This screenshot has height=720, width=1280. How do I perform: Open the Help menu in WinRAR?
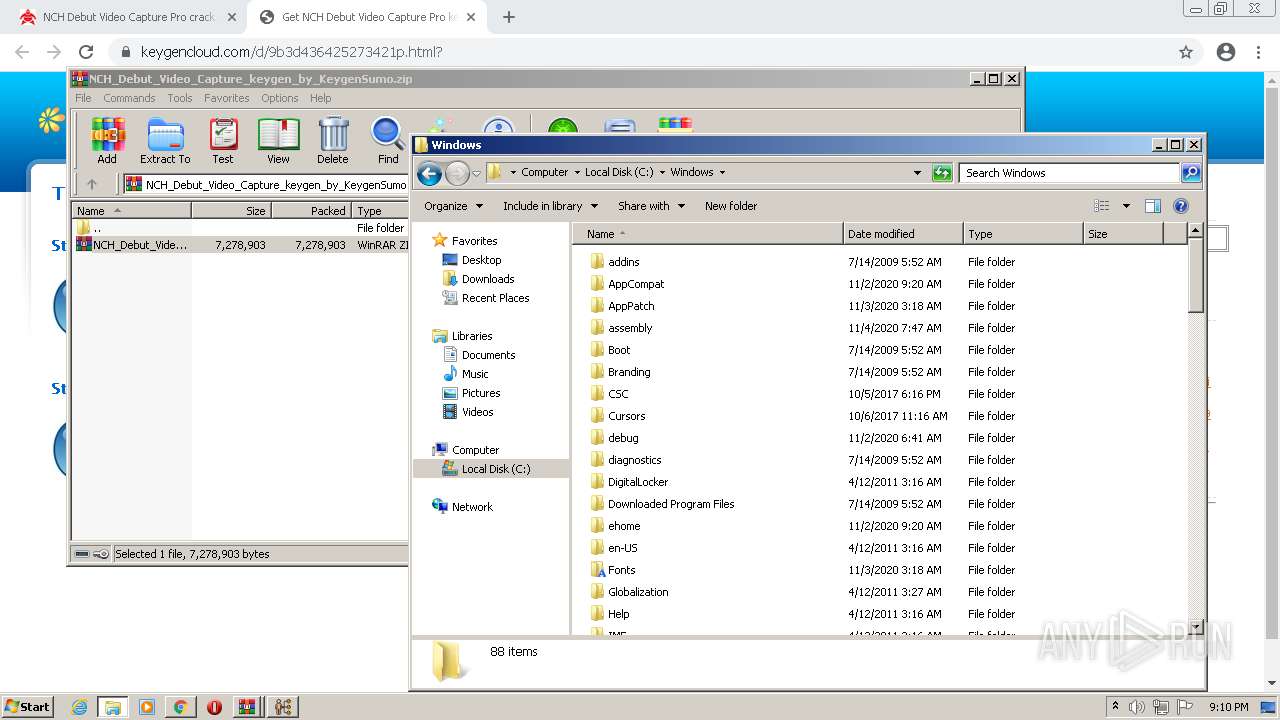320,98
